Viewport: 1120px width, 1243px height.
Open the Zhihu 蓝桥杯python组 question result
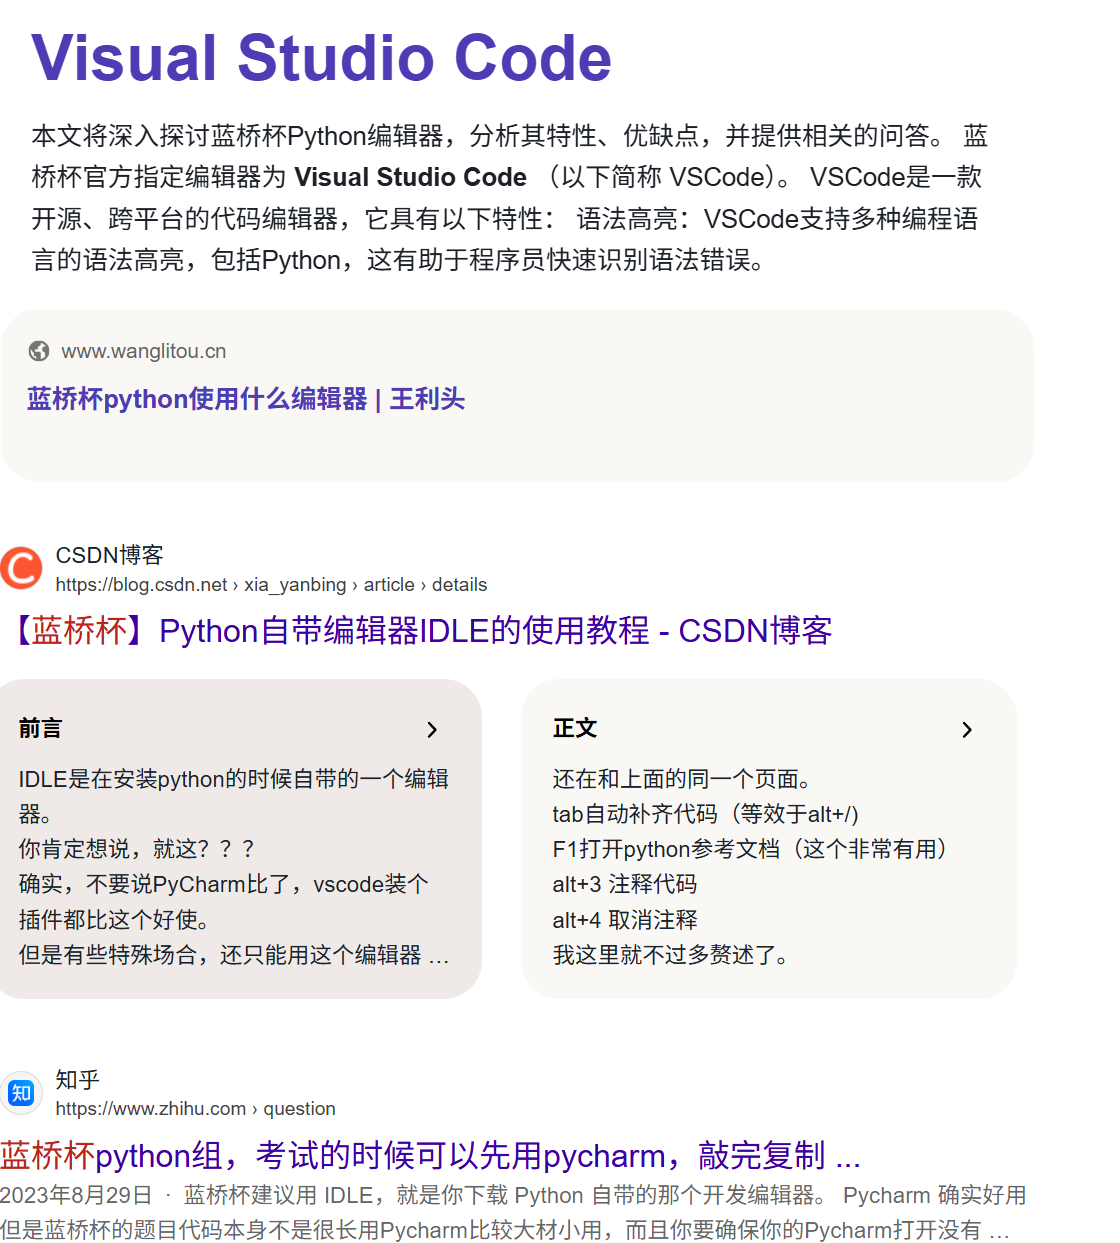(430, 1156)
